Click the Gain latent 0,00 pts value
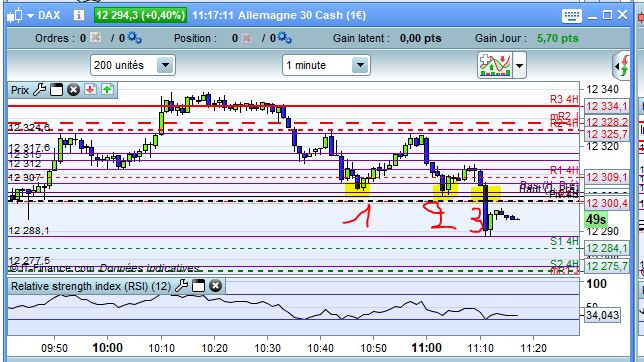Screen dimensions: 644x362 click(x=420, y=38)
